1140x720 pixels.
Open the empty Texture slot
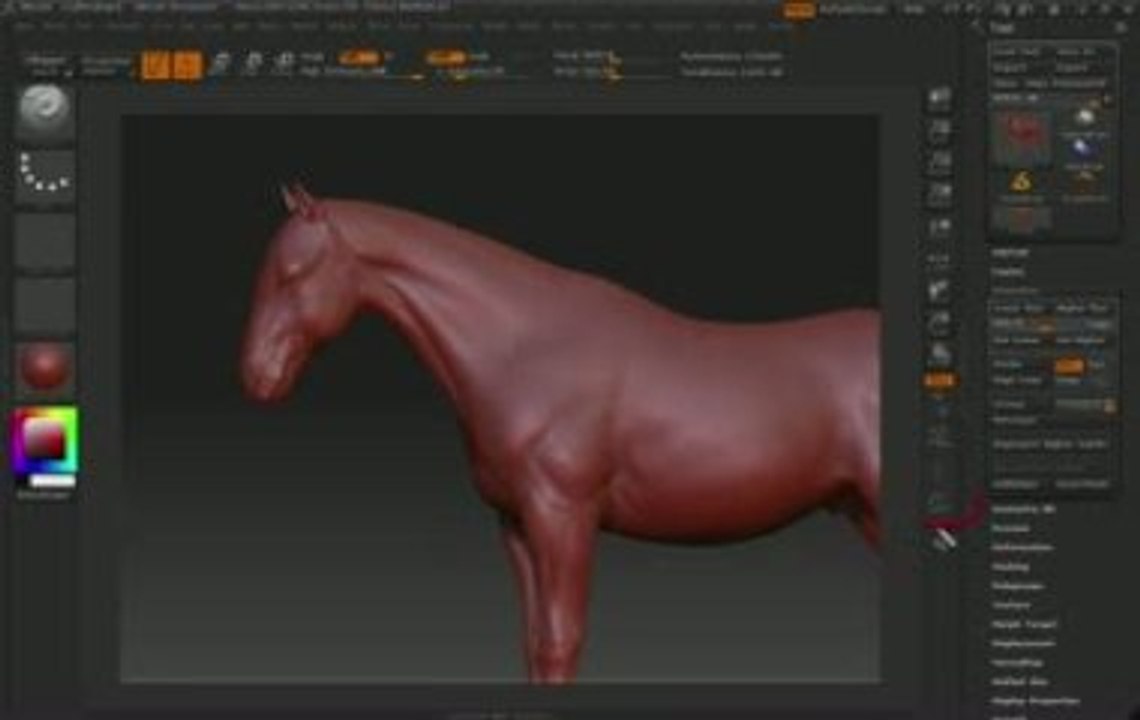pyautogui.click(x=44, y=304)
